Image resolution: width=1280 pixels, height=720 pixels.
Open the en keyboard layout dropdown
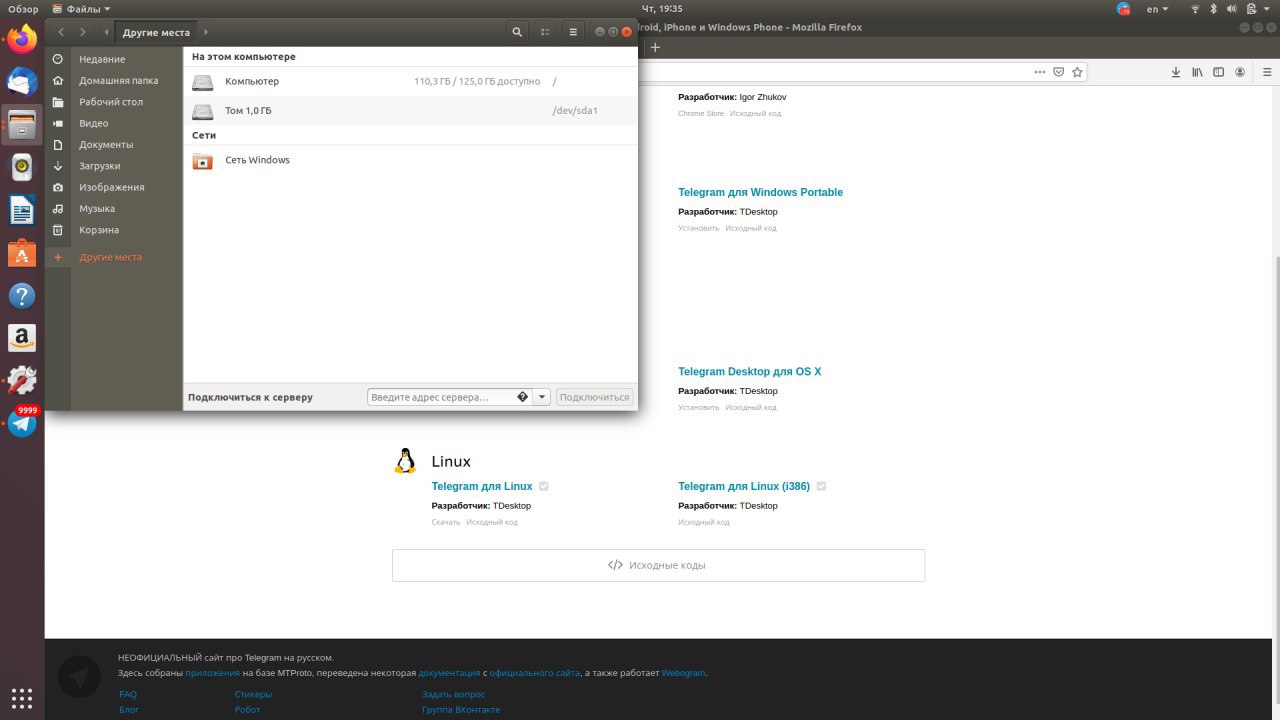[1157, 9]
